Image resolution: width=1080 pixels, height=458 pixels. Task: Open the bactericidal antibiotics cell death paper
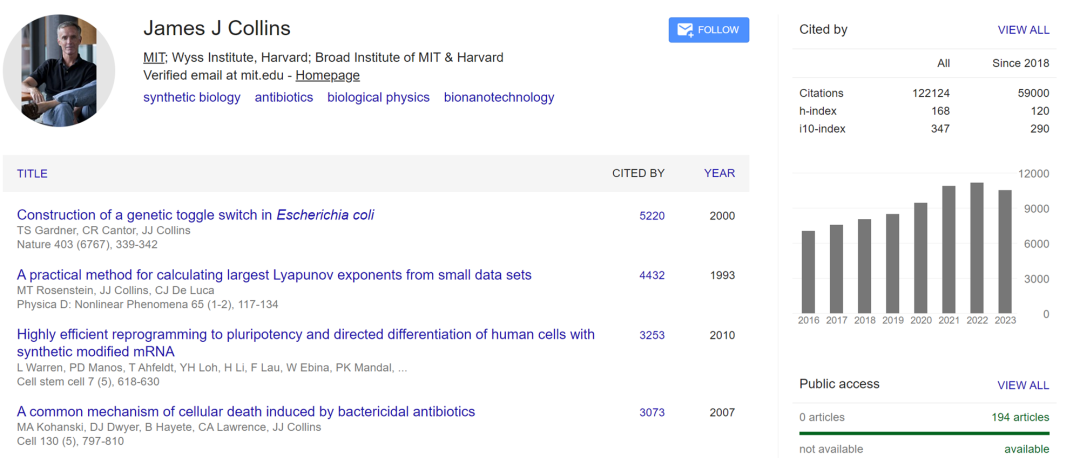[x=246, y=412]
